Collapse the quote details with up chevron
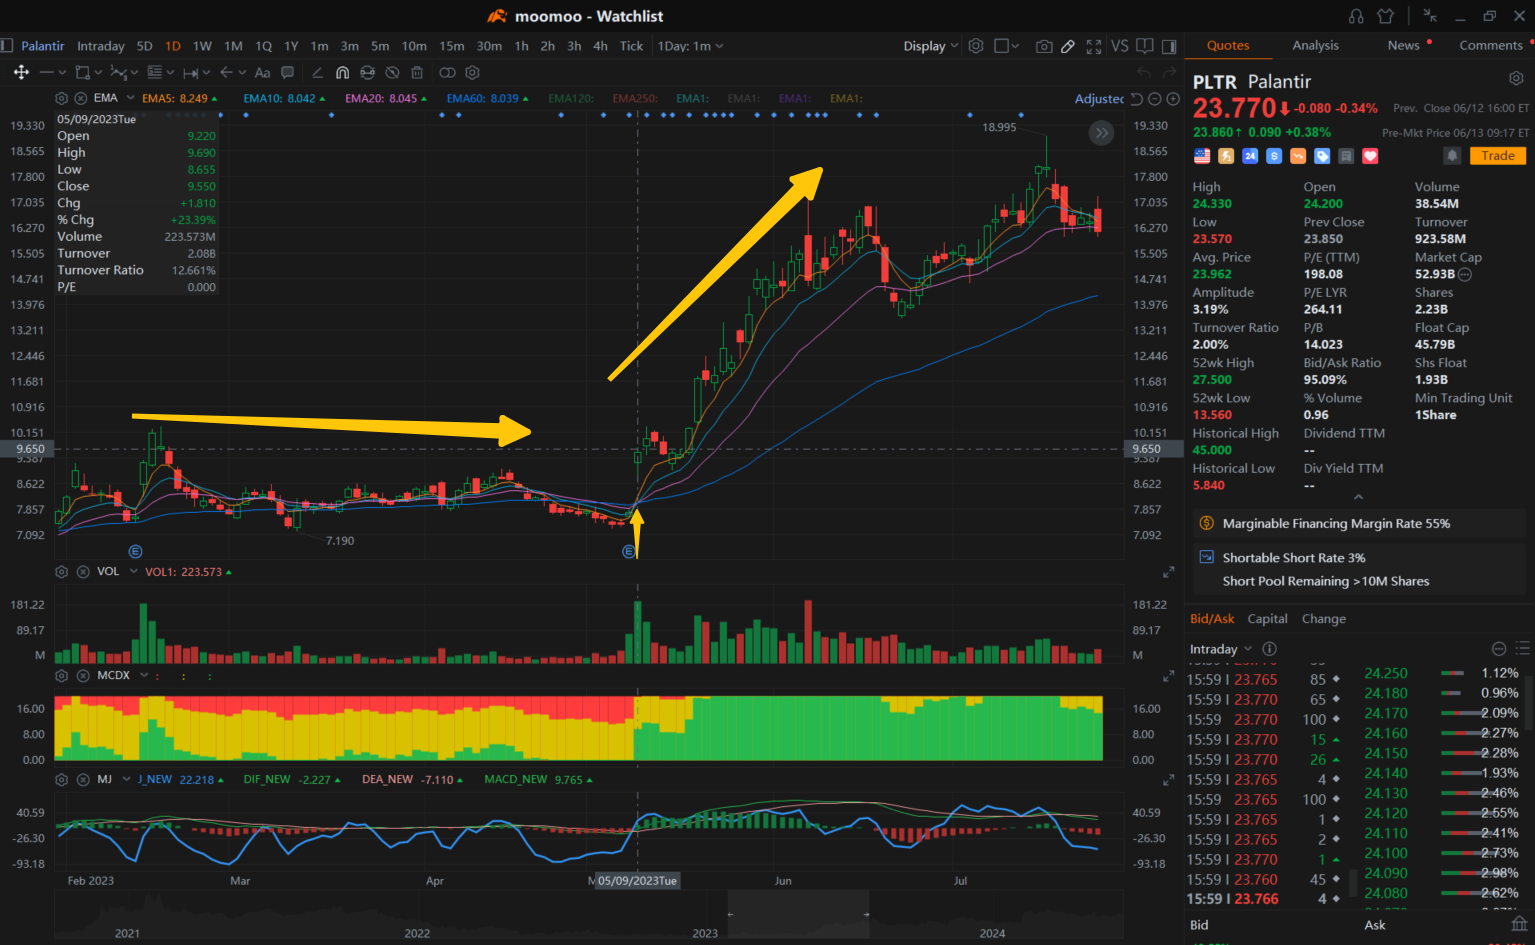 (1358, 497)
